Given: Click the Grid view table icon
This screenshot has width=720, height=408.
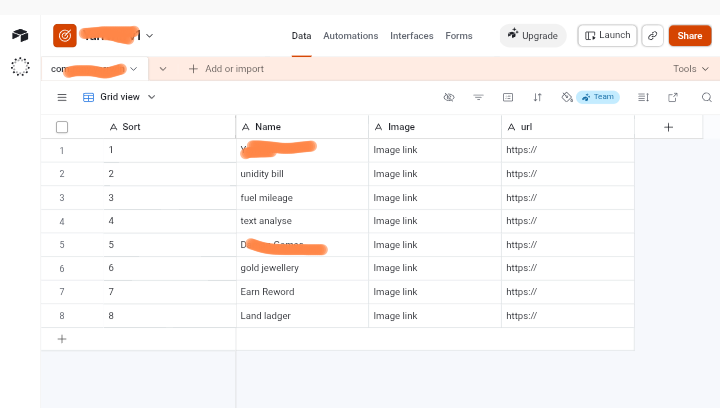Looking at the screenshot, I should click(88, 97).
